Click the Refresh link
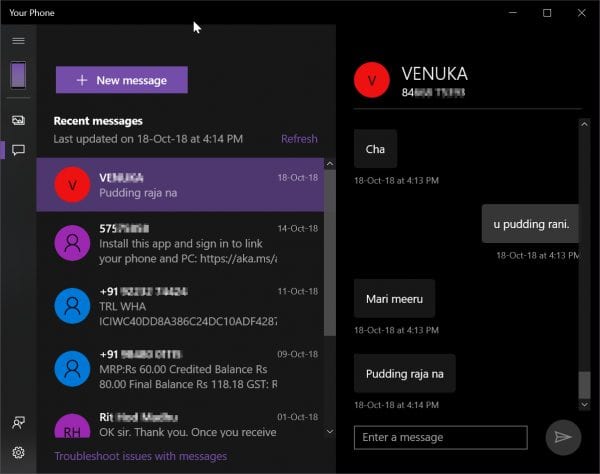 [x=299, y=139]
